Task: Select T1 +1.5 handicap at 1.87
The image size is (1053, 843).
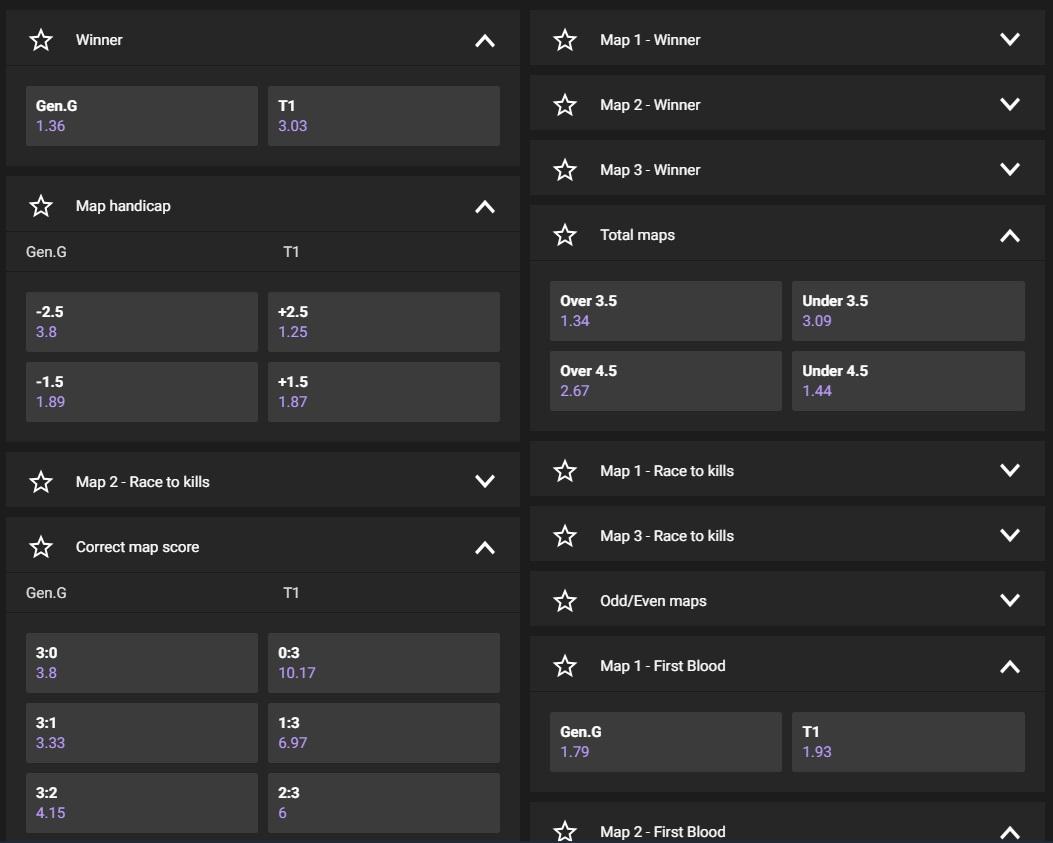Action: (383, 392)
